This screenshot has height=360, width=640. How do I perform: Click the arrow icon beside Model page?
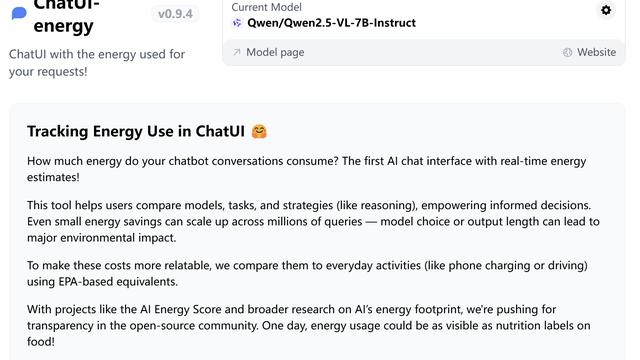point(236,52)
